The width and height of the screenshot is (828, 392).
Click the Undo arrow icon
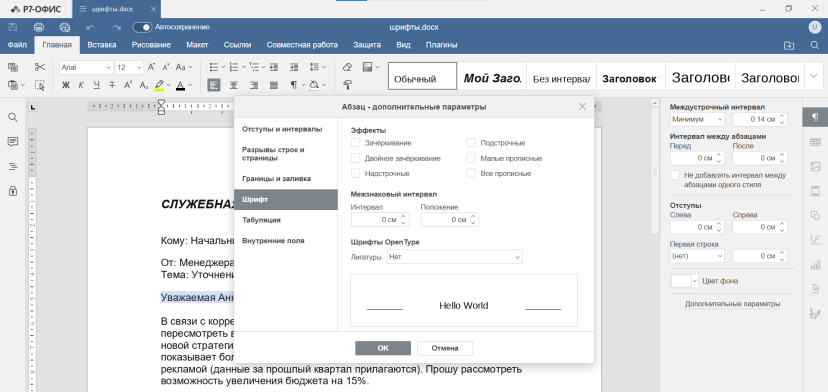coord(90,27)
